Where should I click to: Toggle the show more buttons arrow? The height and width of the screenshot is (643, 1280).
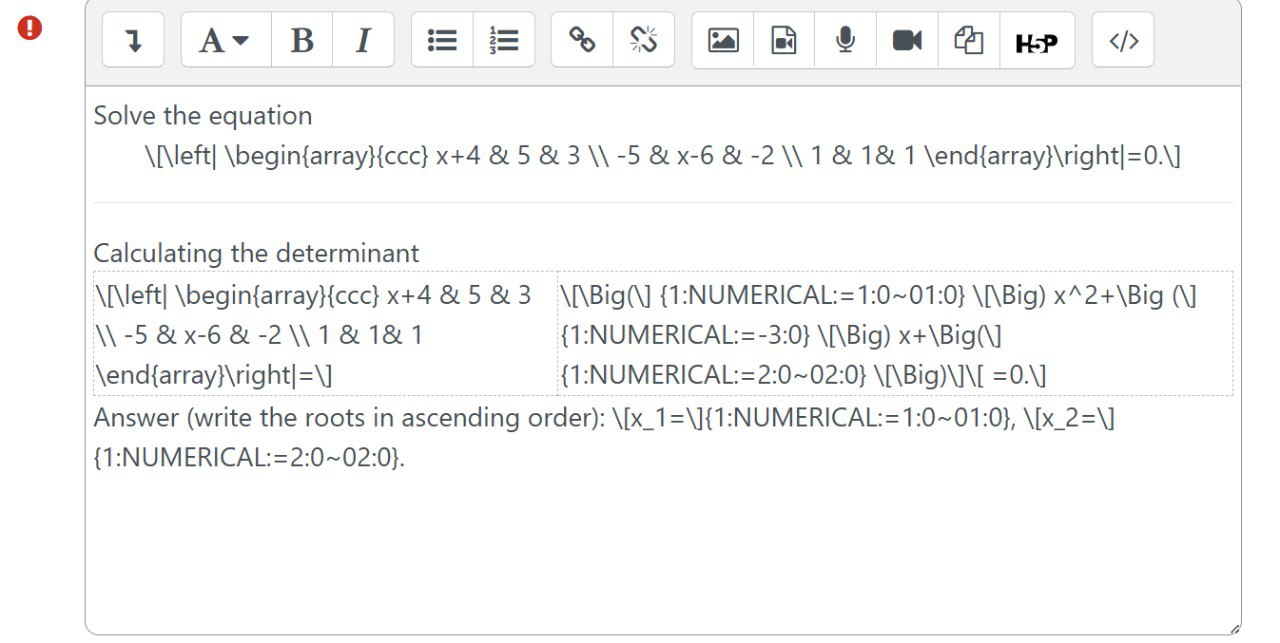pos(133,40)
